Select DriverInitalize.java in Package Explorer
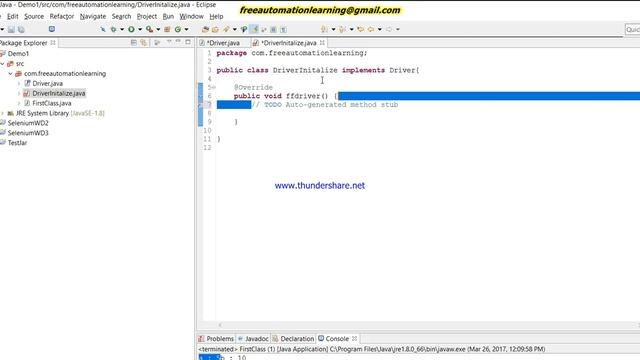 tap(58, 93)
